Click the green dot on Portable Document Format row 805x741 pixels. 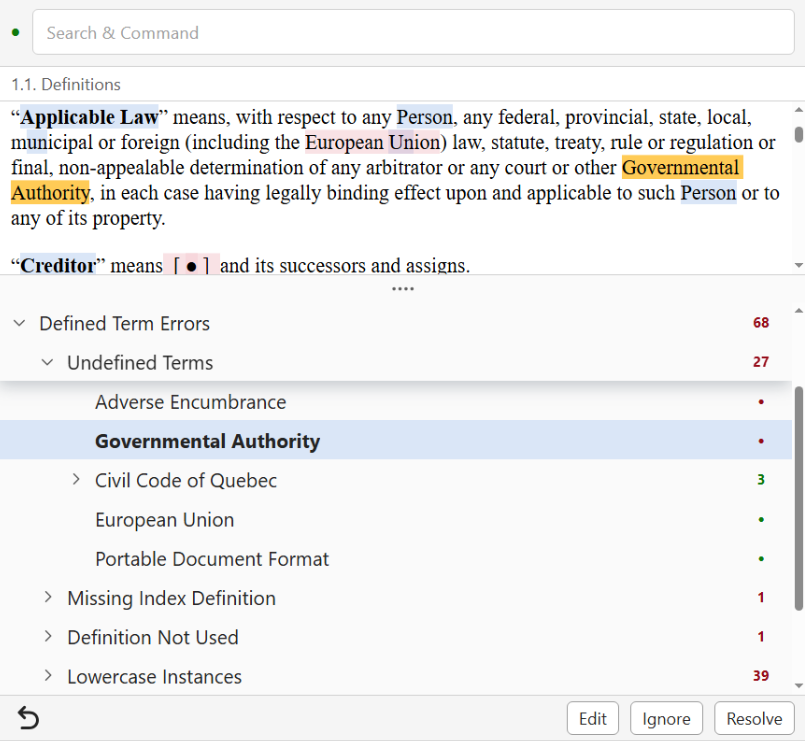pyautogui.click(x=761, y=558)
